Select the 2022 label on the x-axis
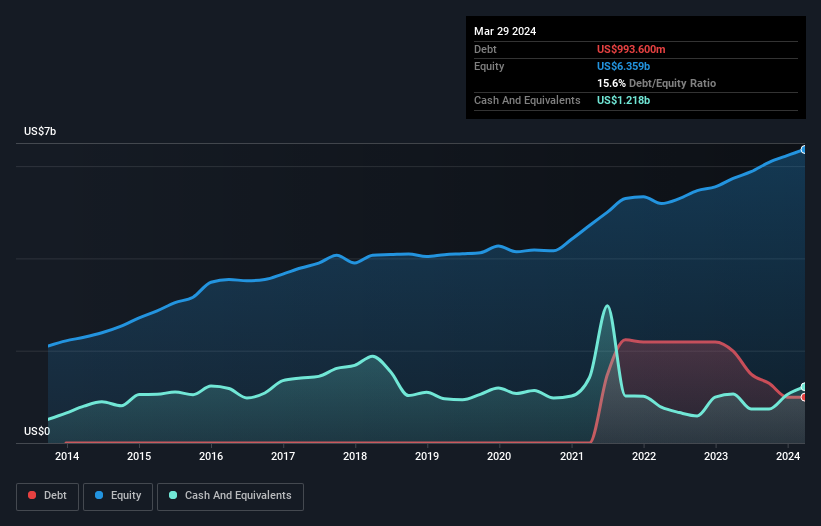 click(644, 456)
